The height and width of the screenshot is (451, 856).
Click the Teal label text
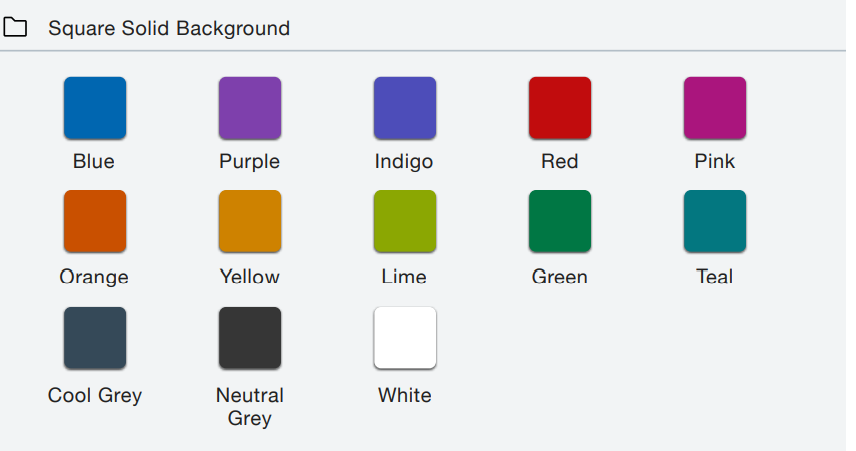715,276
